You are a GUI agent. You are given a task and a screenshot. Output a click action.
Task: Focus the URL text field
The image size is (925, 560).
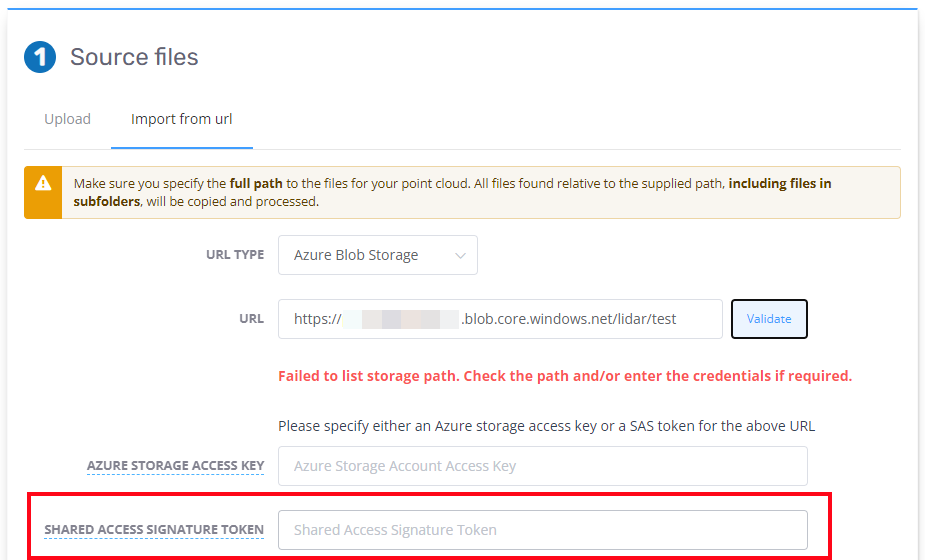(x=500, y=319)
